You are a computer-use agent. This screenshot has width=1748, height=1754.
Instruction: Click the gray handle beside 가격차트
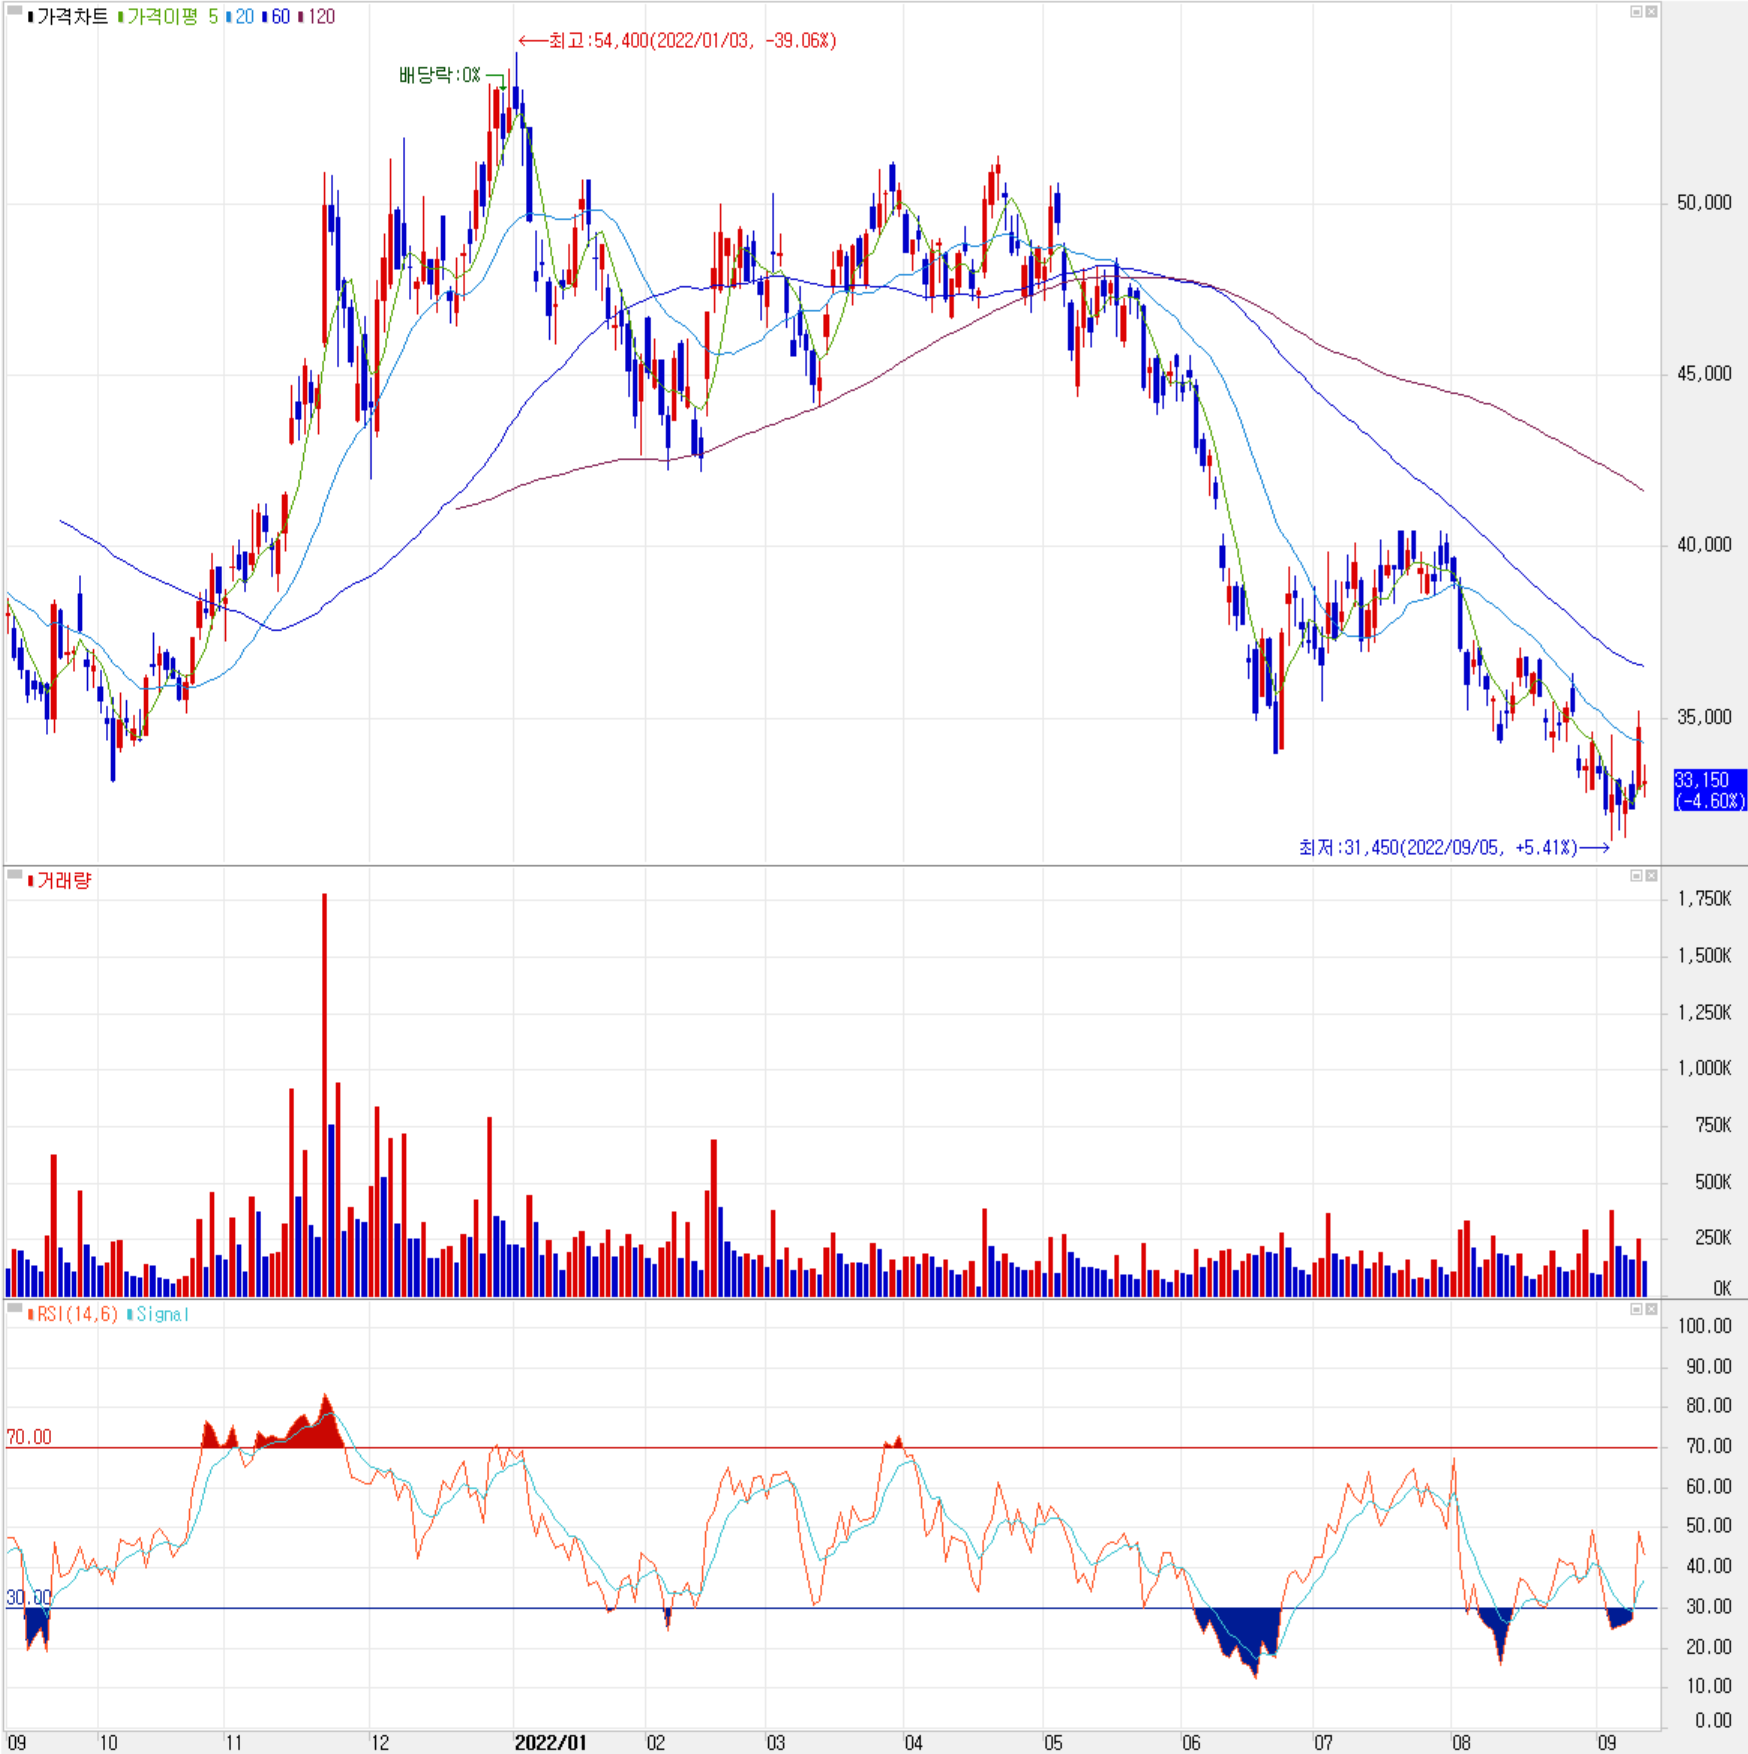coord(15,11)
